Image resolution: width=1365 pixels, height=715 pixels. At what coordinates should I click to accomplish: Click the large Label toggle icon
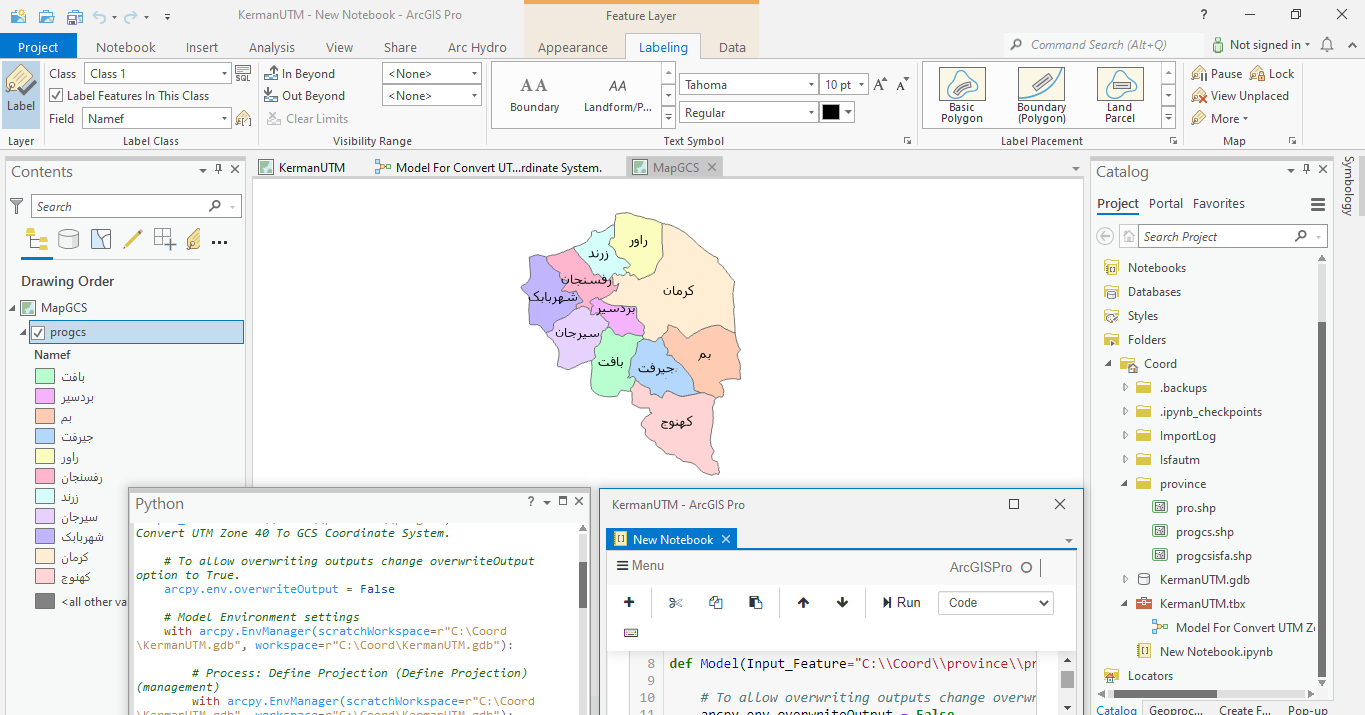[x=20, y=93]
